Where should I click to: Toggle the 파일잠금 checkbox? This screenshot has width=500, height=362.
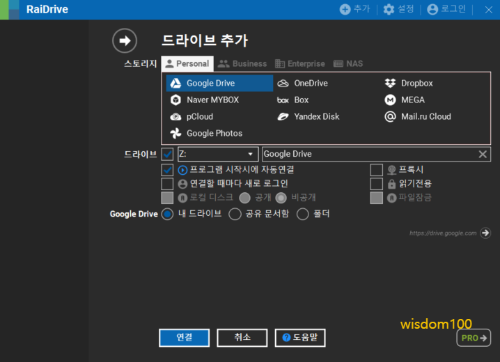[376, 198]
